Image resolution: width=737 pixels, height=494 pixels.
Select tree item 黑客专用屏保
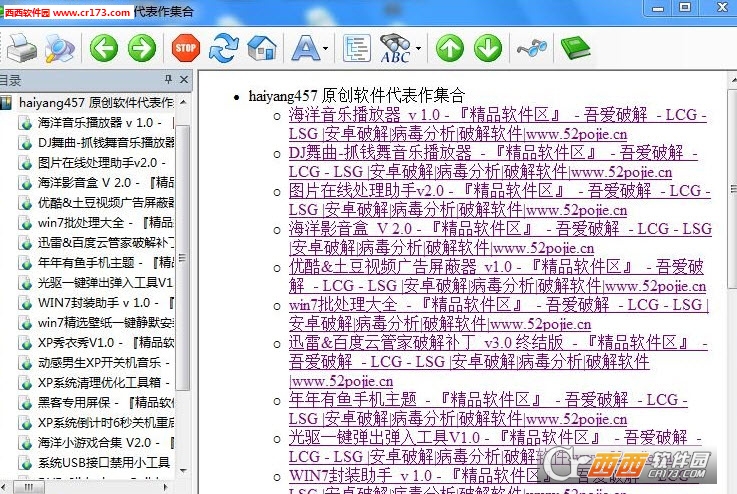106,402
